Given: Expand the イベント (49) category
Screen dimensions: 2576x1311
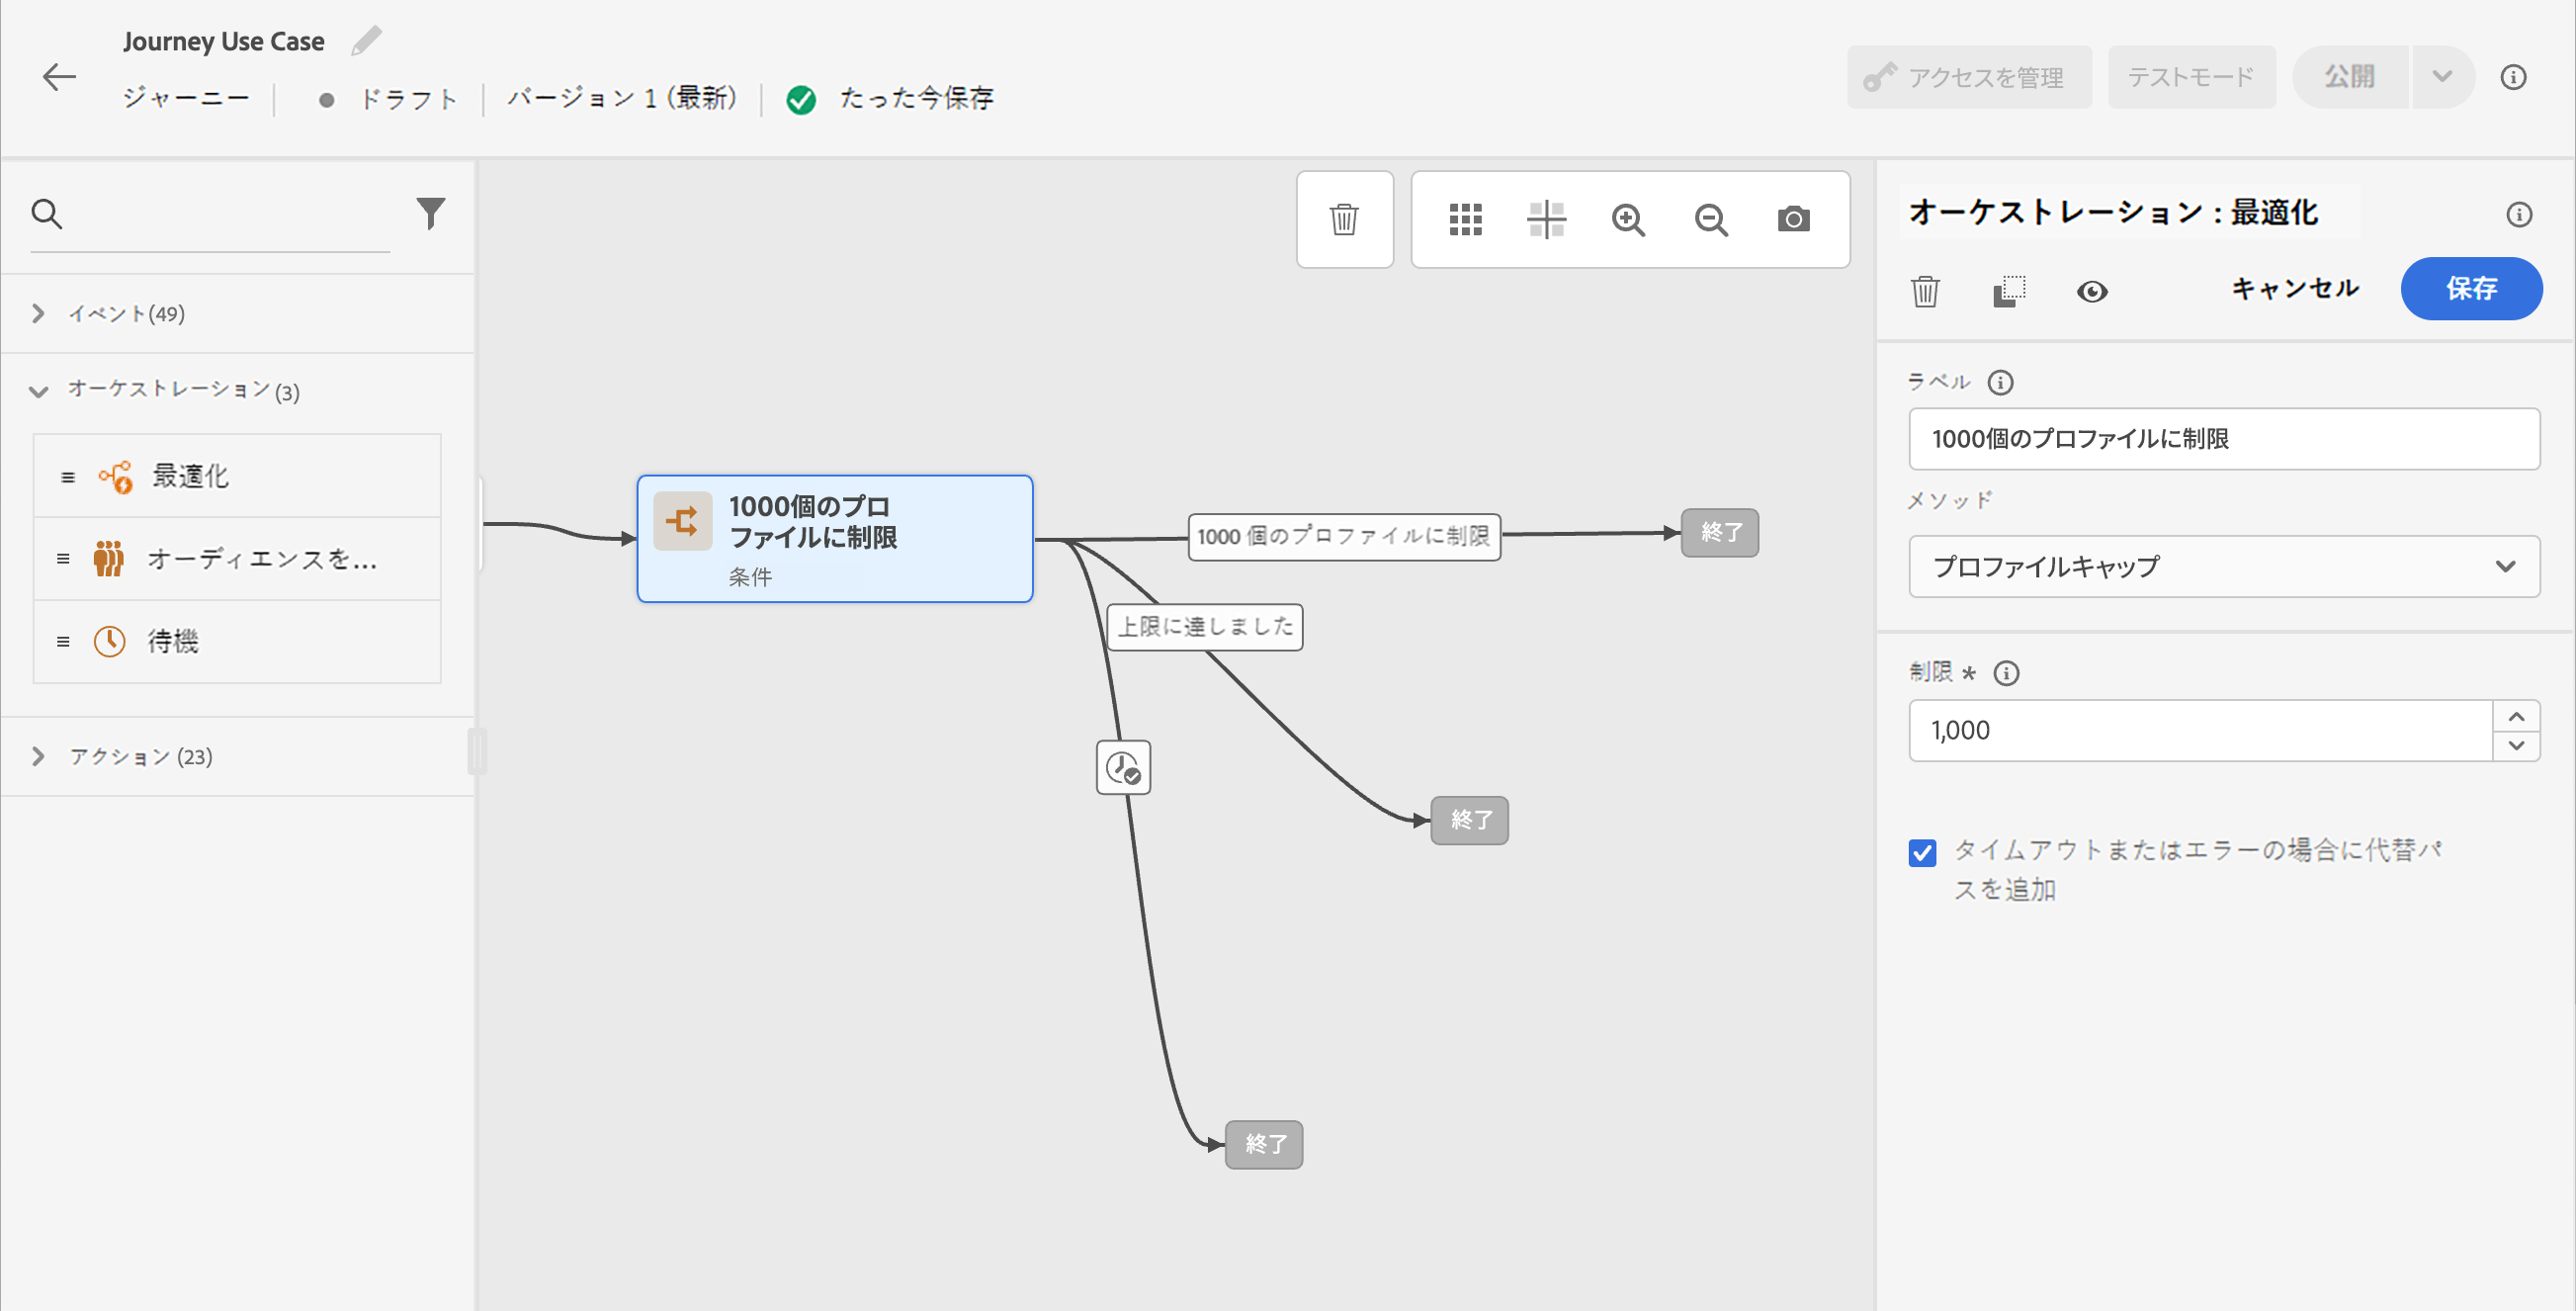Looking at the screenshot, I should 38,313.
